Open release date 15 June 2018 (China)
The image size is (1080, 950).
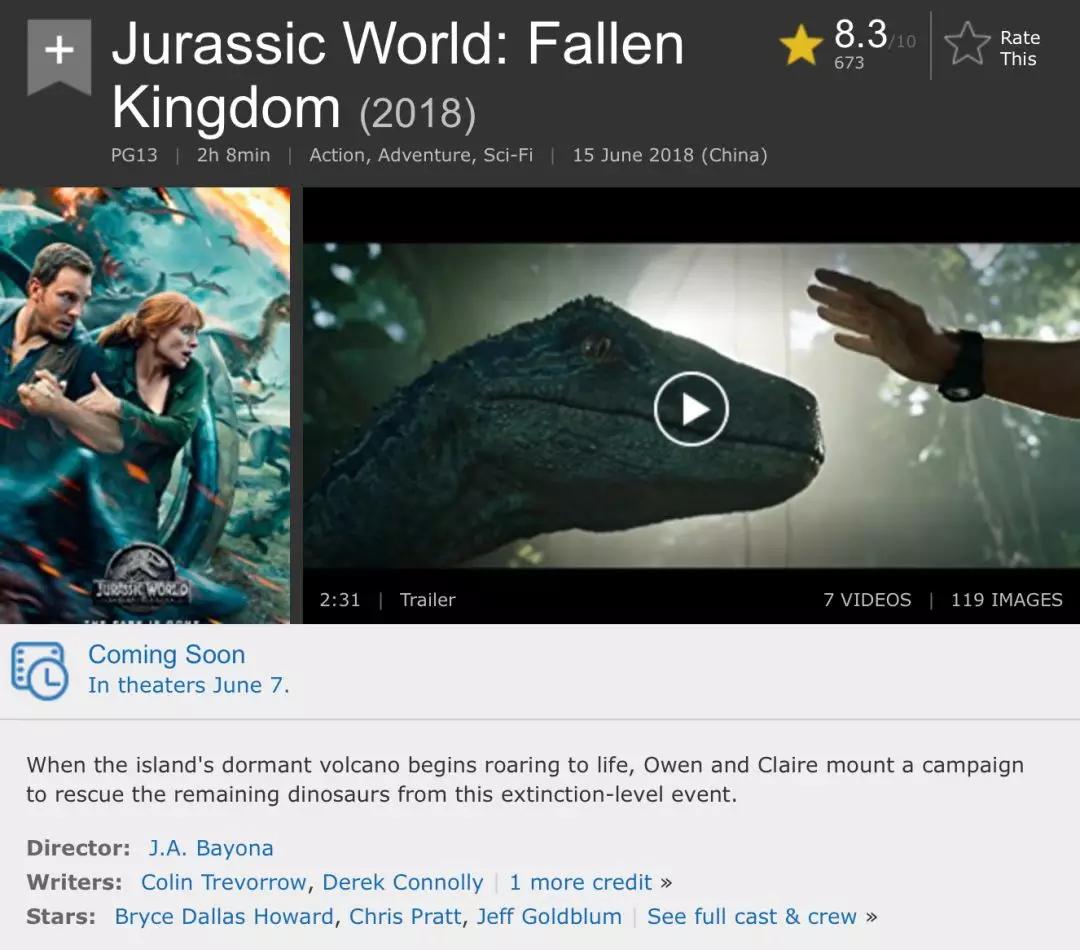669,155
